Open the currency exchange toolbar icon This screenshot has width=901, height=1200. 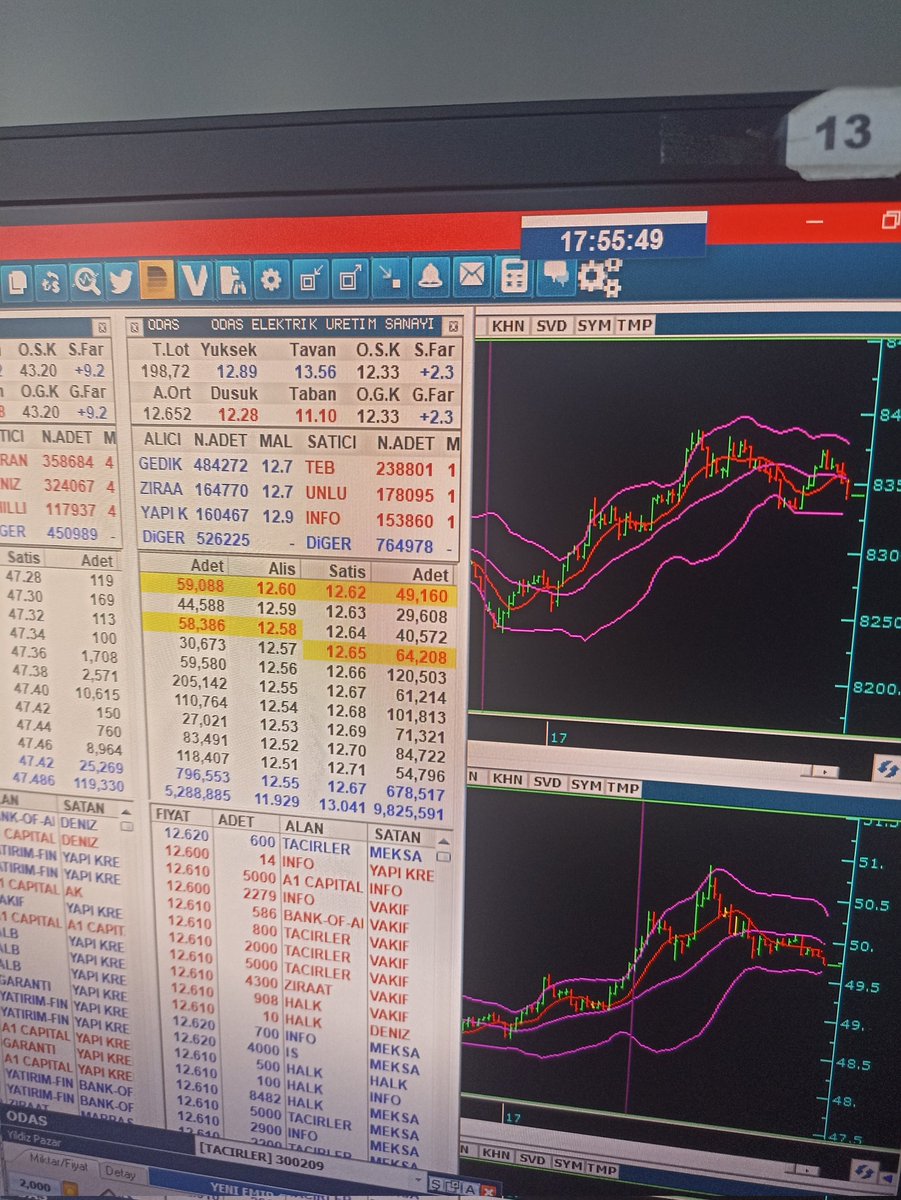50,282
